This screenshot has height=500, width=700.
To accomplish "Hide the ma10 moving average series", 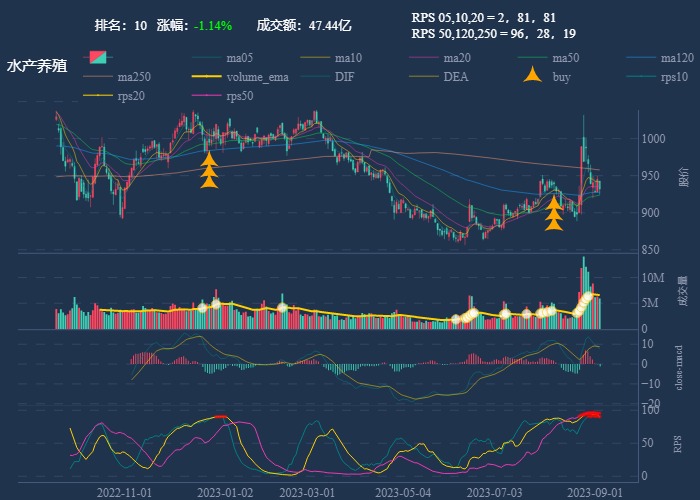I will (348, 58).
